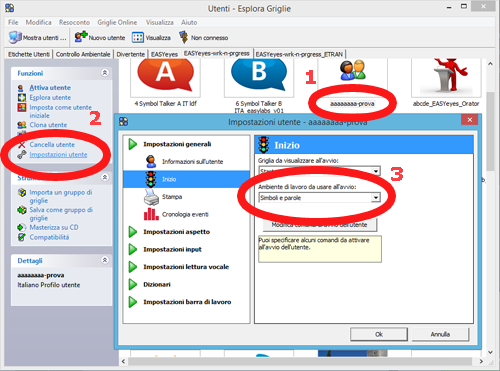Switch to Controllo Ambientale tab
This screenshot has width=500, height=371.
click(83, 54)
